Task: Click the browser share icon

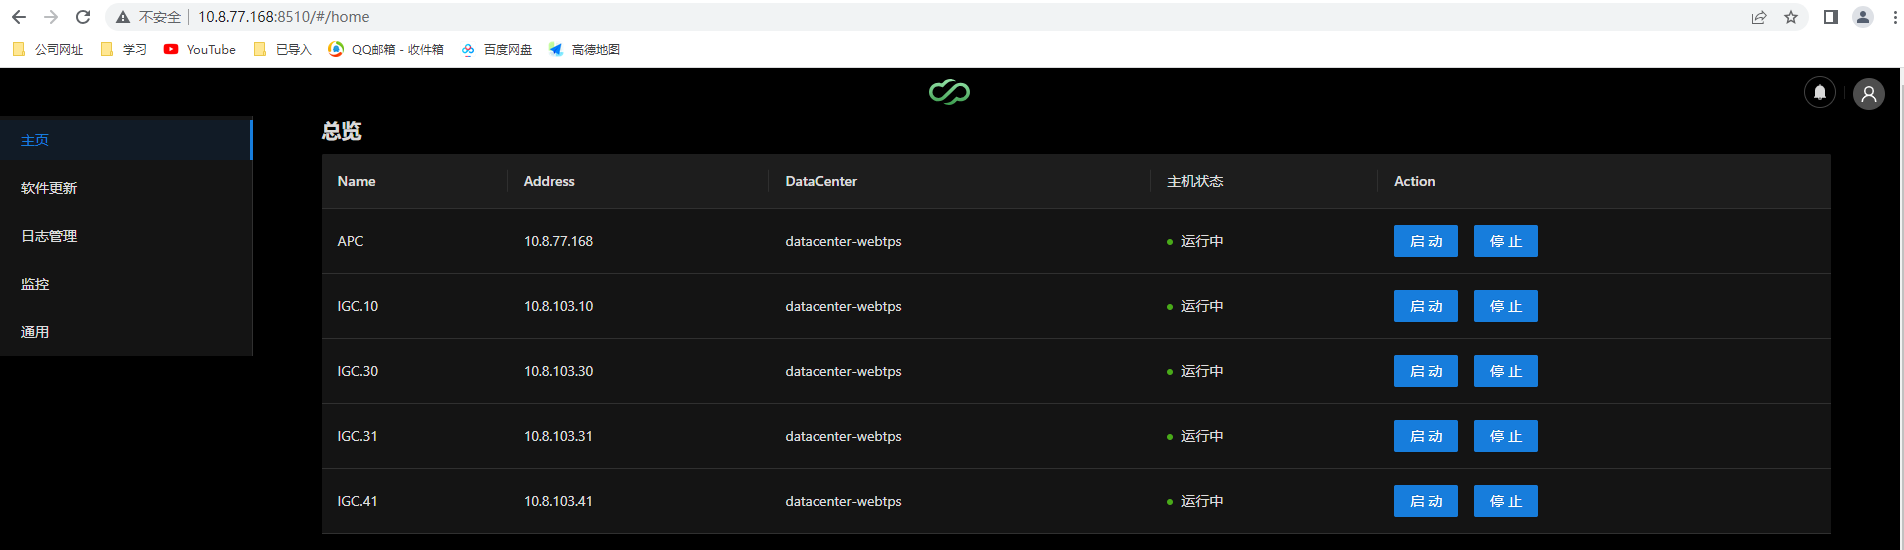Action: pos(1758,17)
